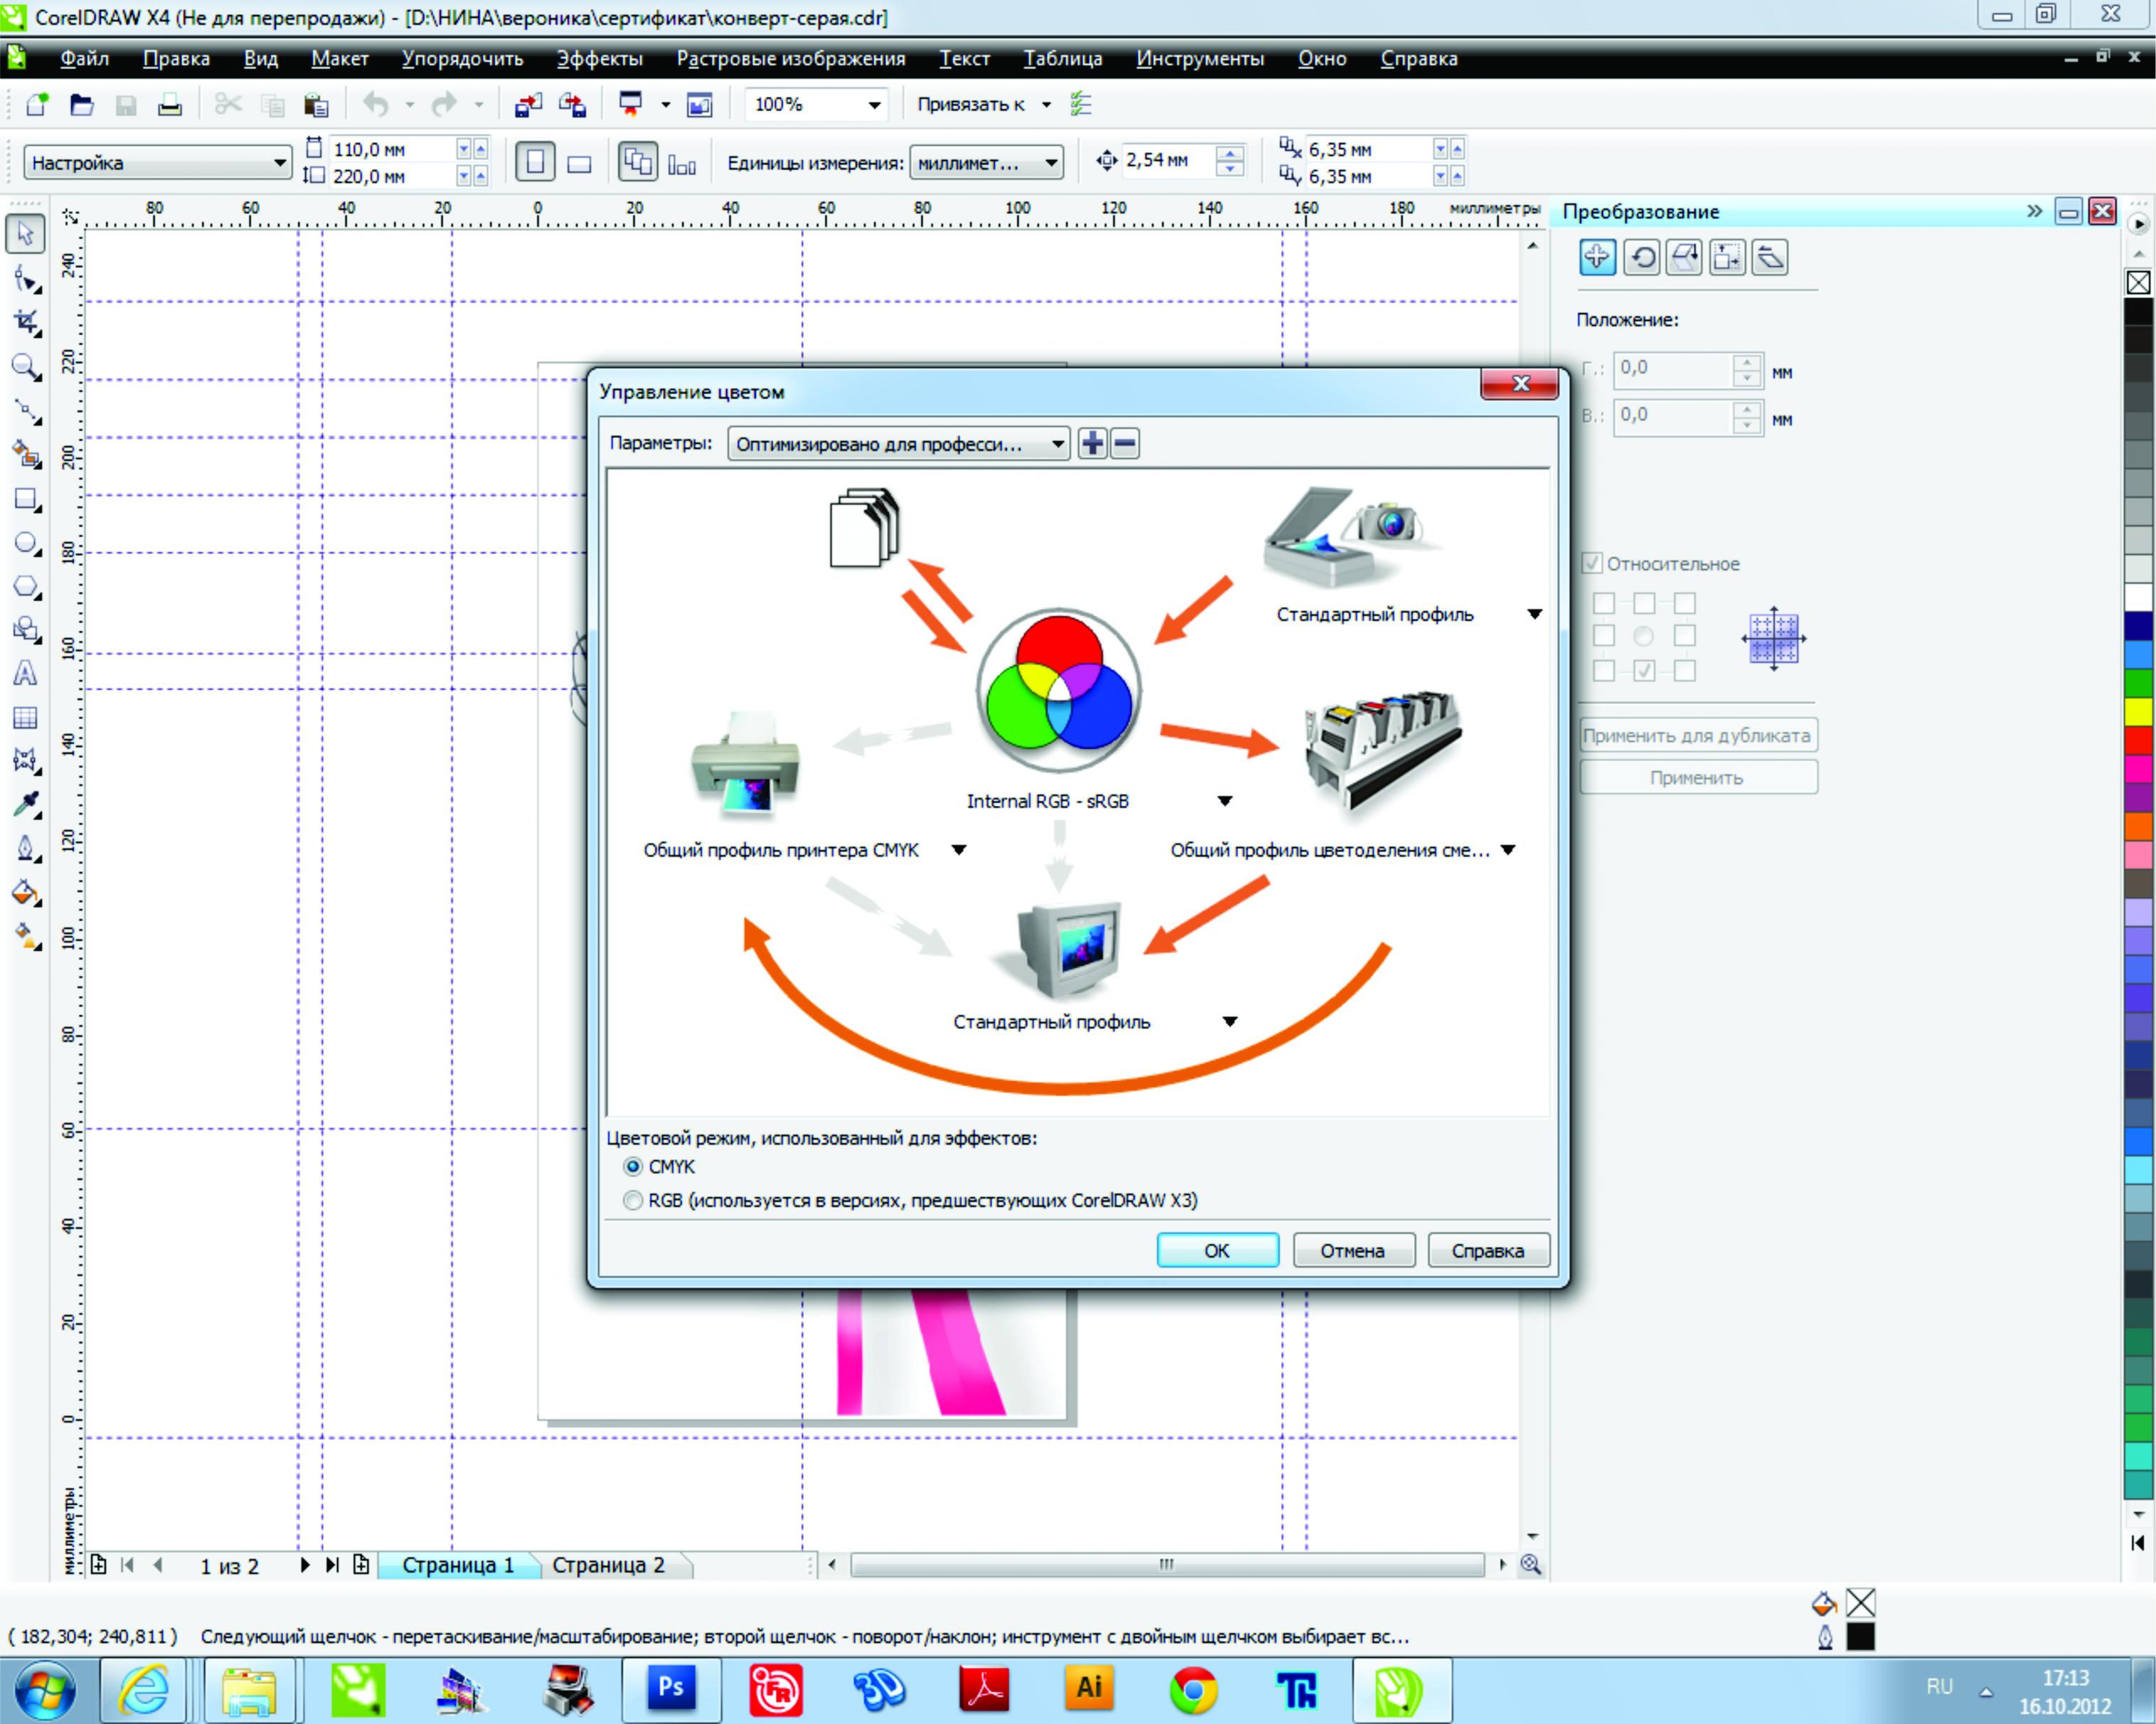Check the top-right anchor point box

click(x=1685, y=603)
